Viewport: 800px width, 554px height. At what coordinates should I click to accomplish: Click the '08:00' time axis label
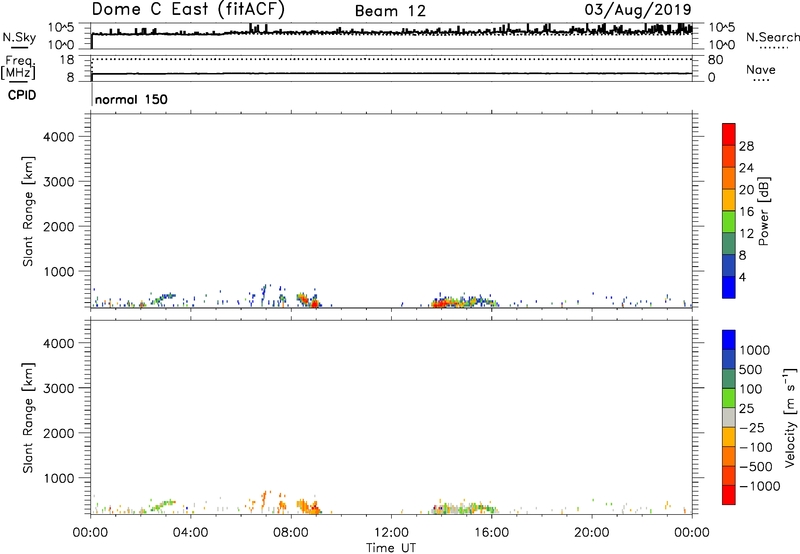[291, 533]
